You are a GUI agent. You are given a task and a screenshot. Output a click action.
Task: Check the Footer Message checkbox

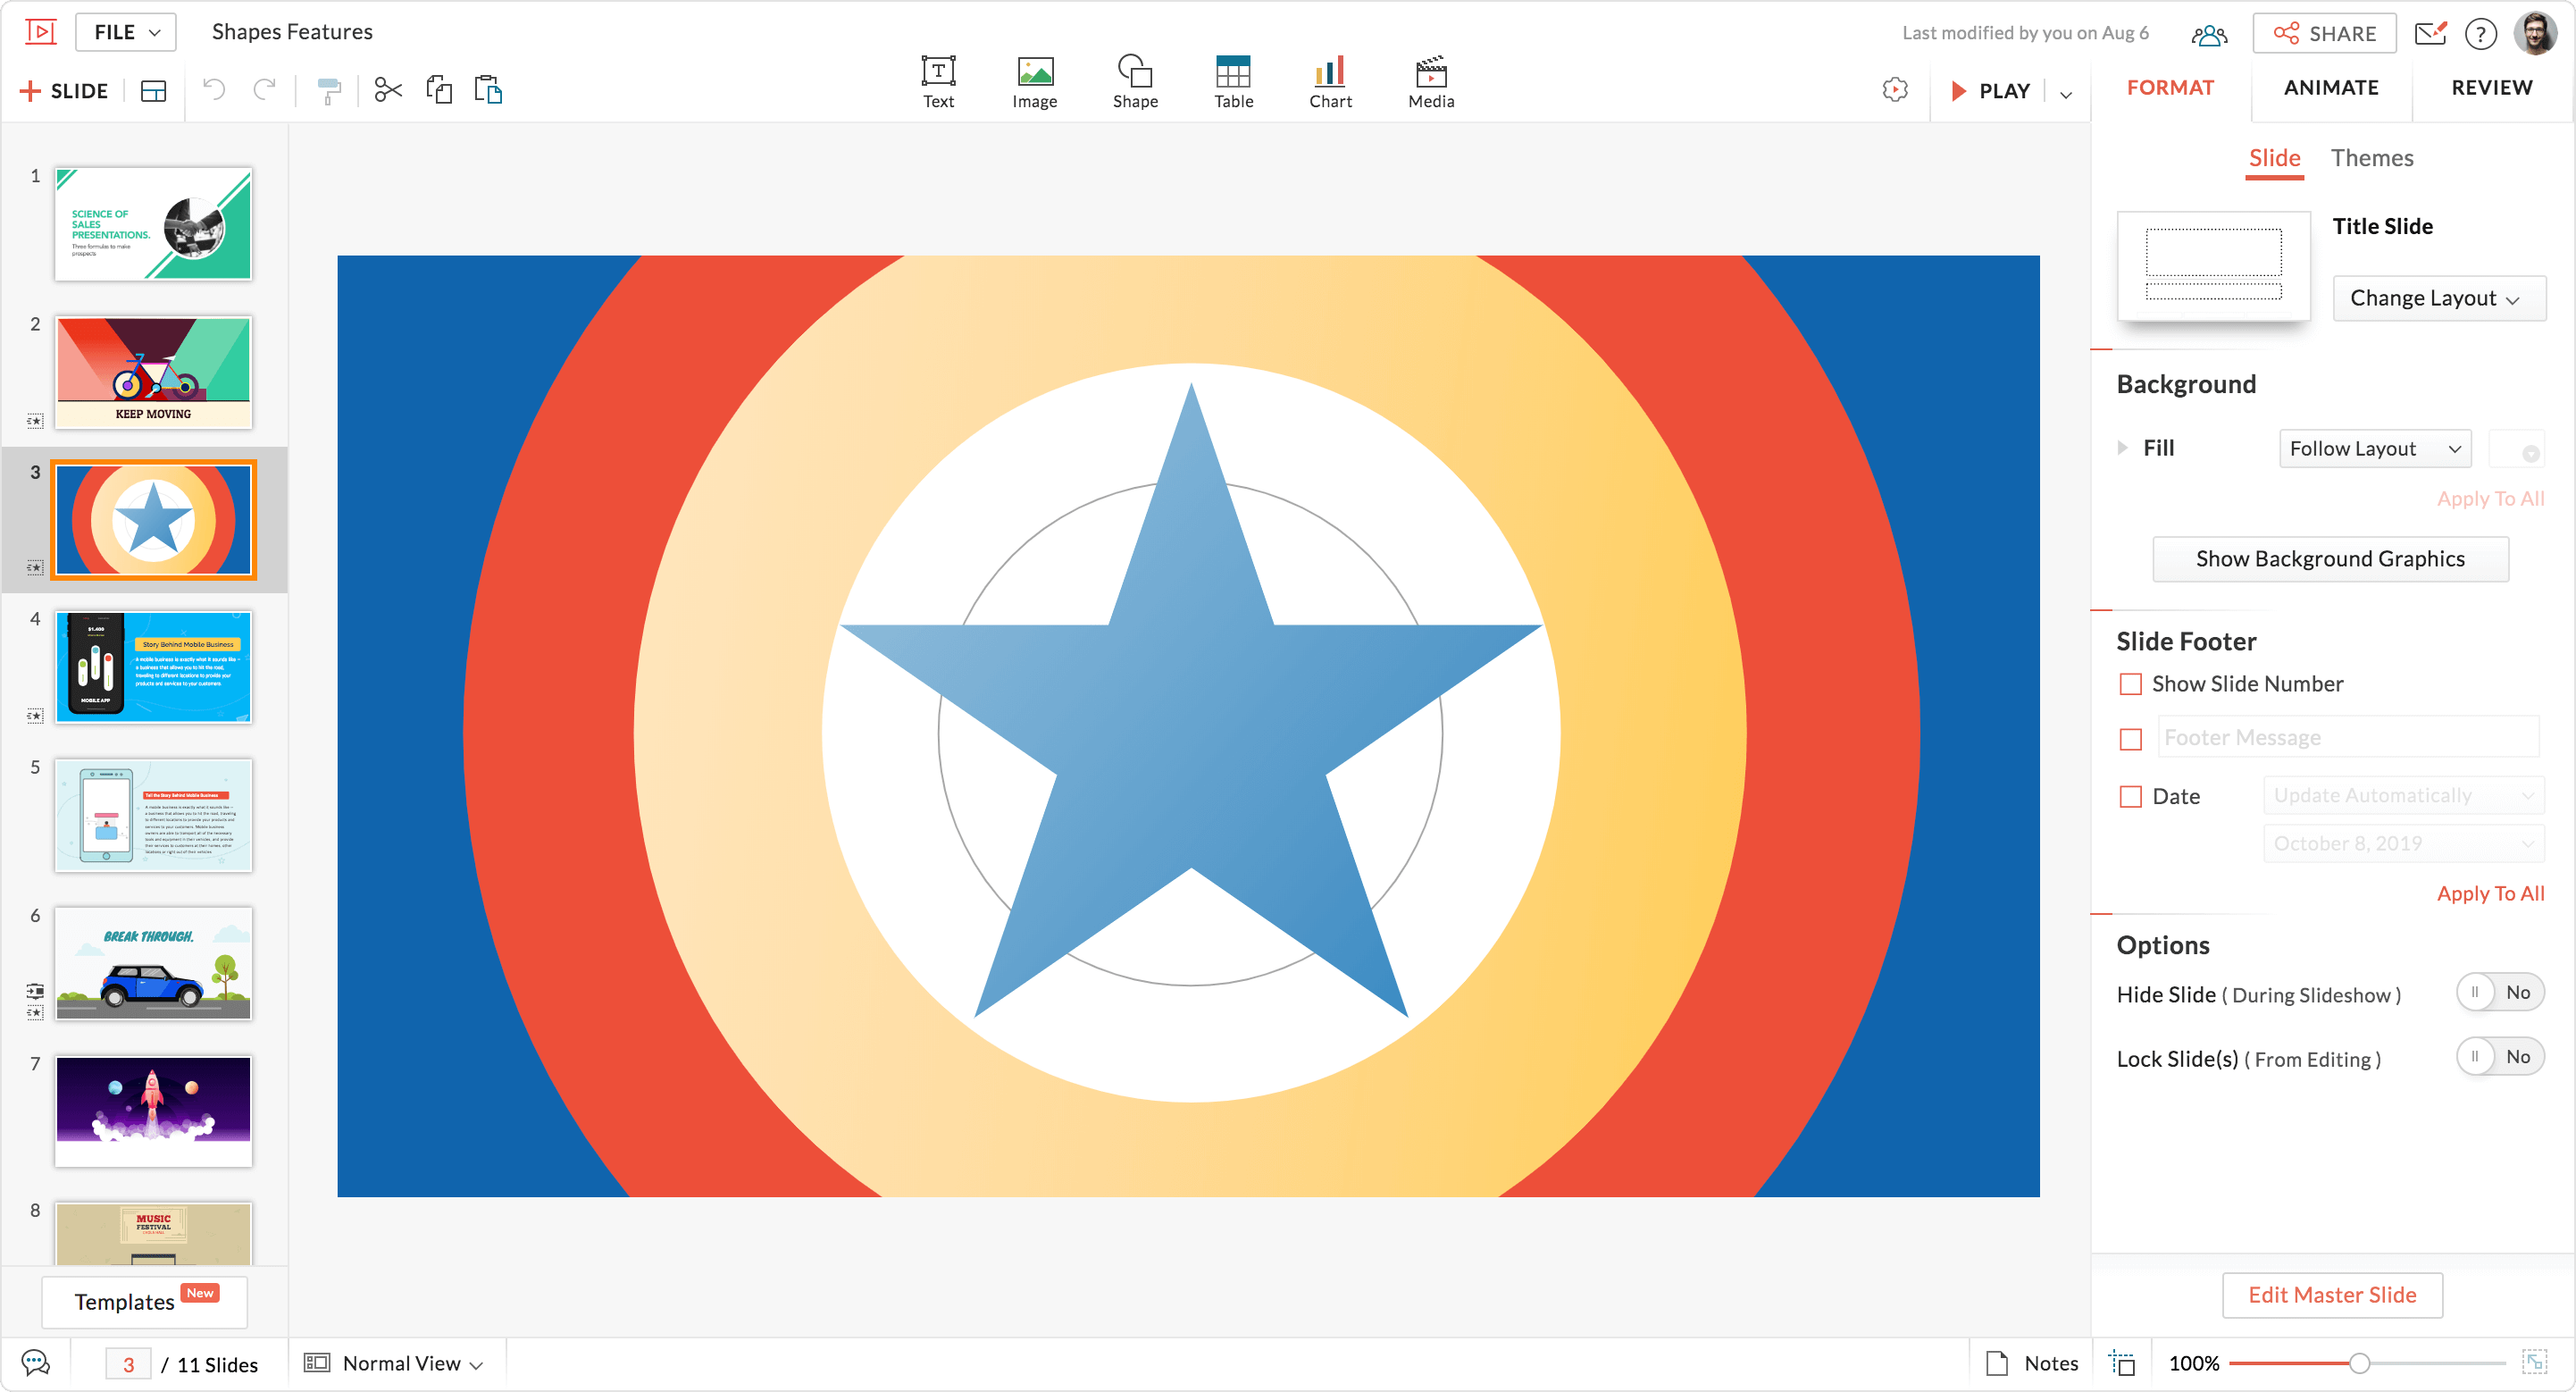click(x=2131, y=739)
